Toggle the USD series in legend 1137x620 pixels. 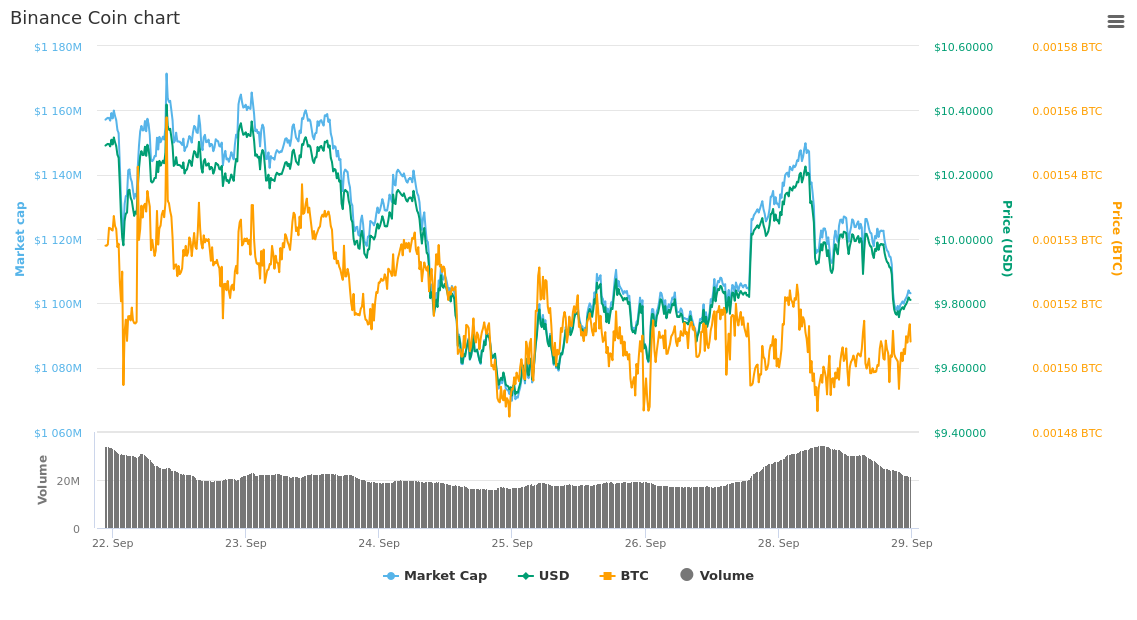[544, 576]
